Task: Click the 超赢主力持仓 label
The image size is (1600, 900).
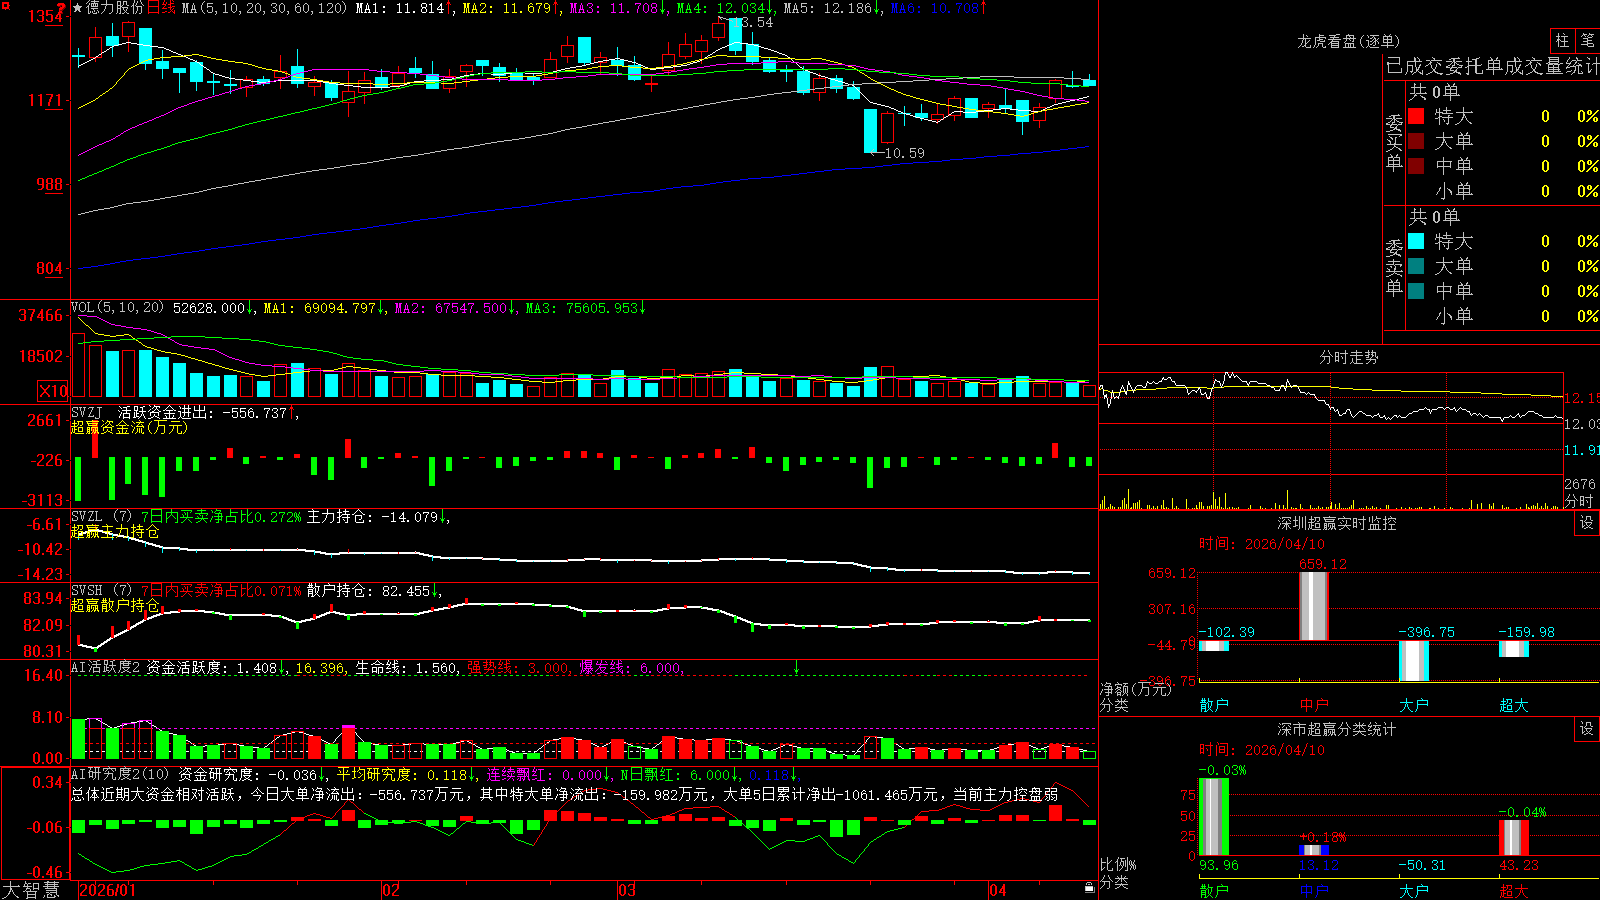Action: pyautogui.click(x=115, y=531)
